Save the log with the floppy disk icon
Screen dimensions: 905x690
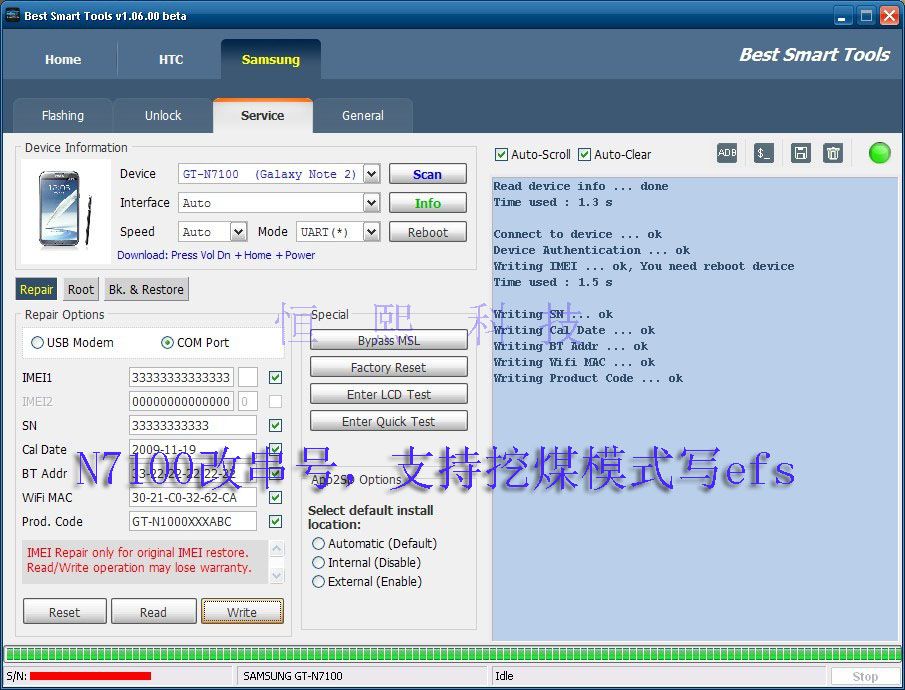coord(800,153)
